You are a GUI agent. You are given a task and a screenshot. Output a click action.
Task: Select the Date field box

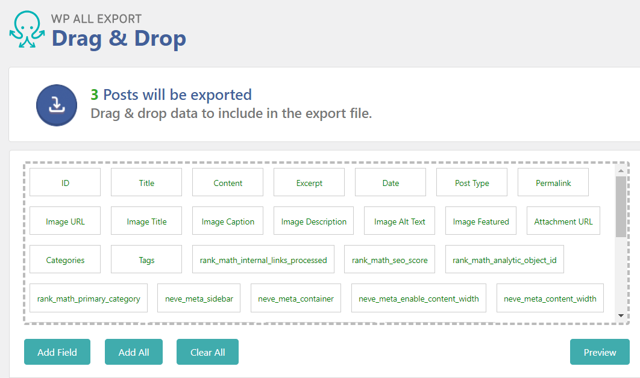(x=390, y=182)
